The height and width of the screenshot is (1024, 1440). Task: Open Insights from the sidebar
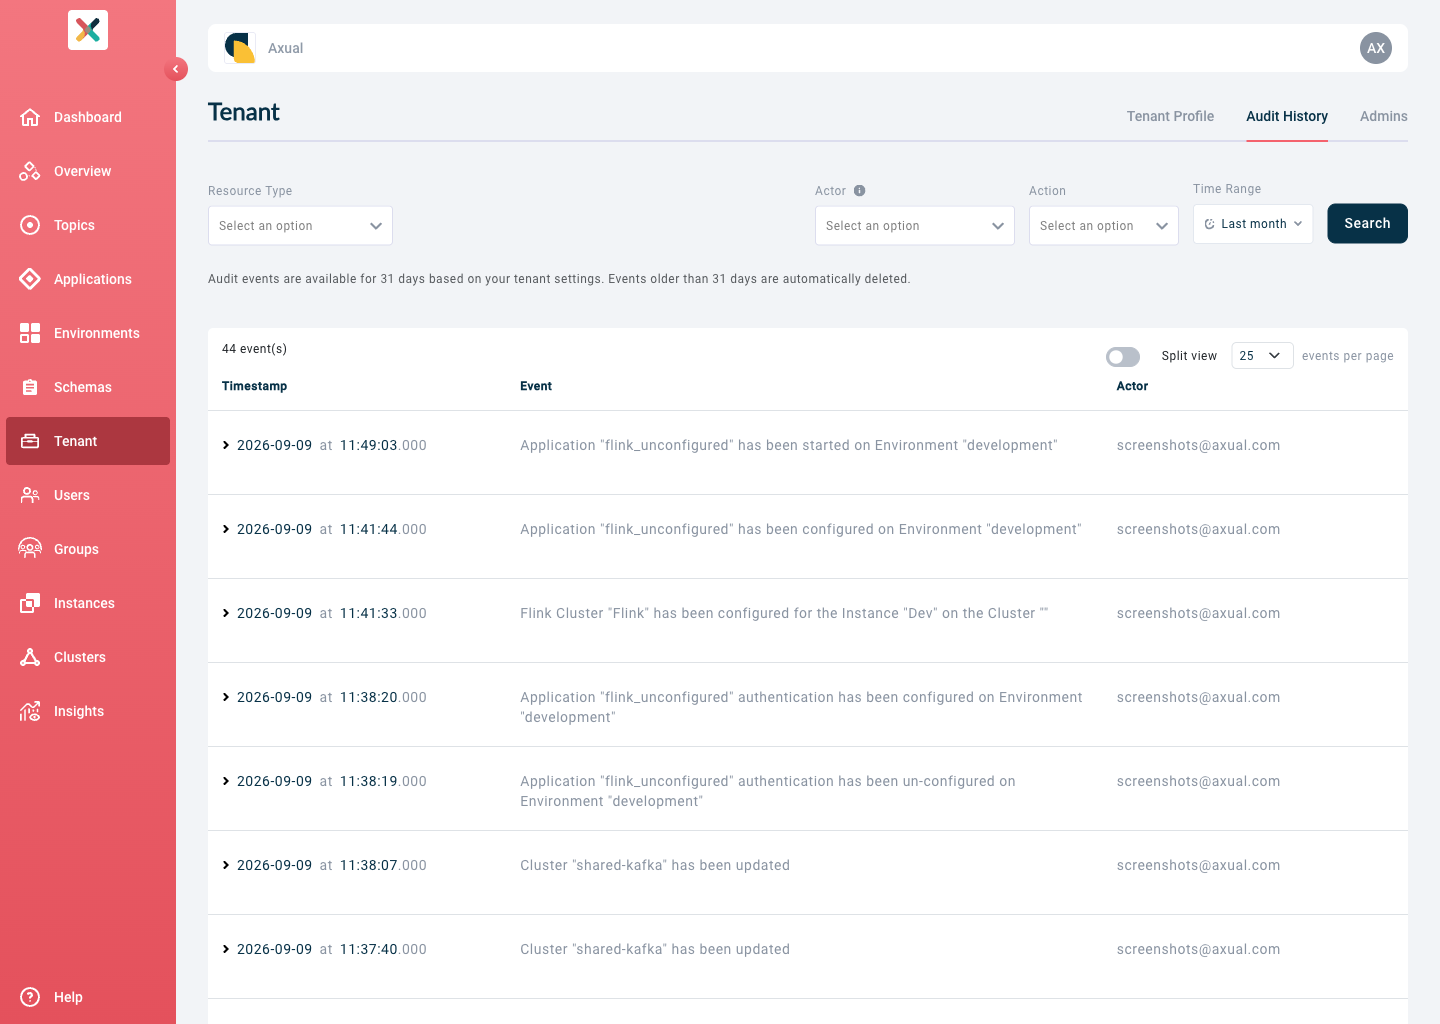pyautogui.click(x=88, y=711)
